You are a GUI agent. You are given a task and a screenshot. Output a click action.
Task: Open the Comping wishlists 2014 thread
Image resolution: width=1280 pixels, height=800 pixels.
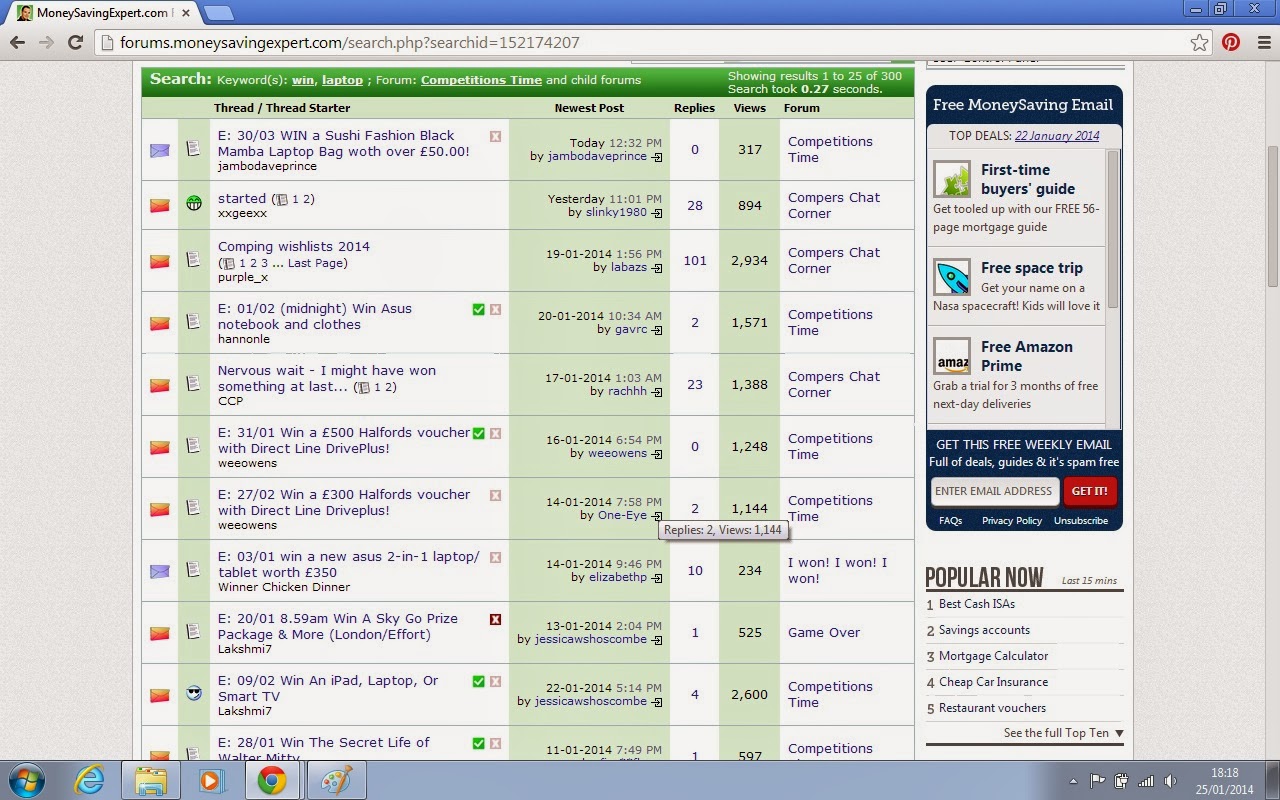293,247
